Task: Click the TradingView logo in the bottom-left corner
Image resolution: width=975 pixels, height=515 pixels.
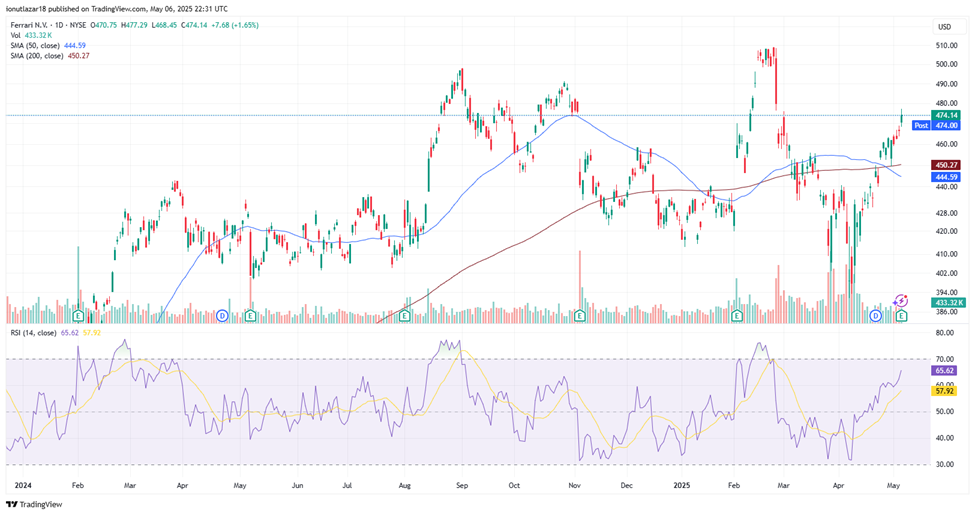Action: [x=35, y=504]
